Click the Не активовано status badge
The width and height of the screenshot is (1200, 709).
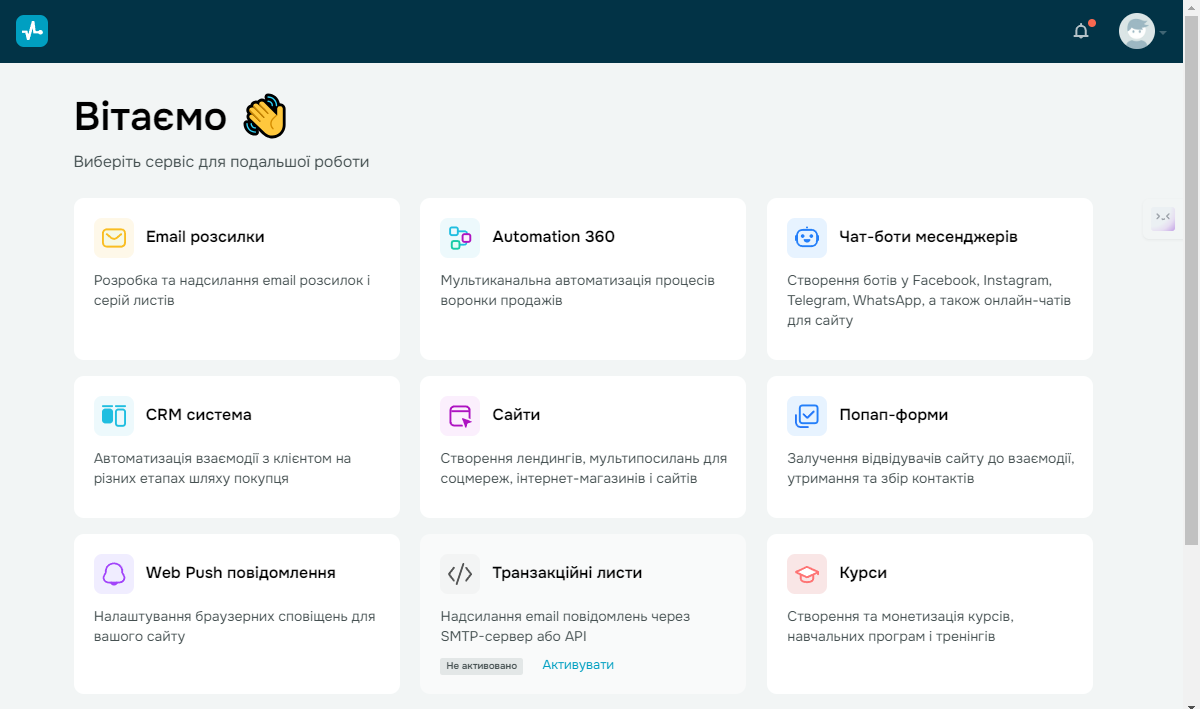[x=481, y=665]
